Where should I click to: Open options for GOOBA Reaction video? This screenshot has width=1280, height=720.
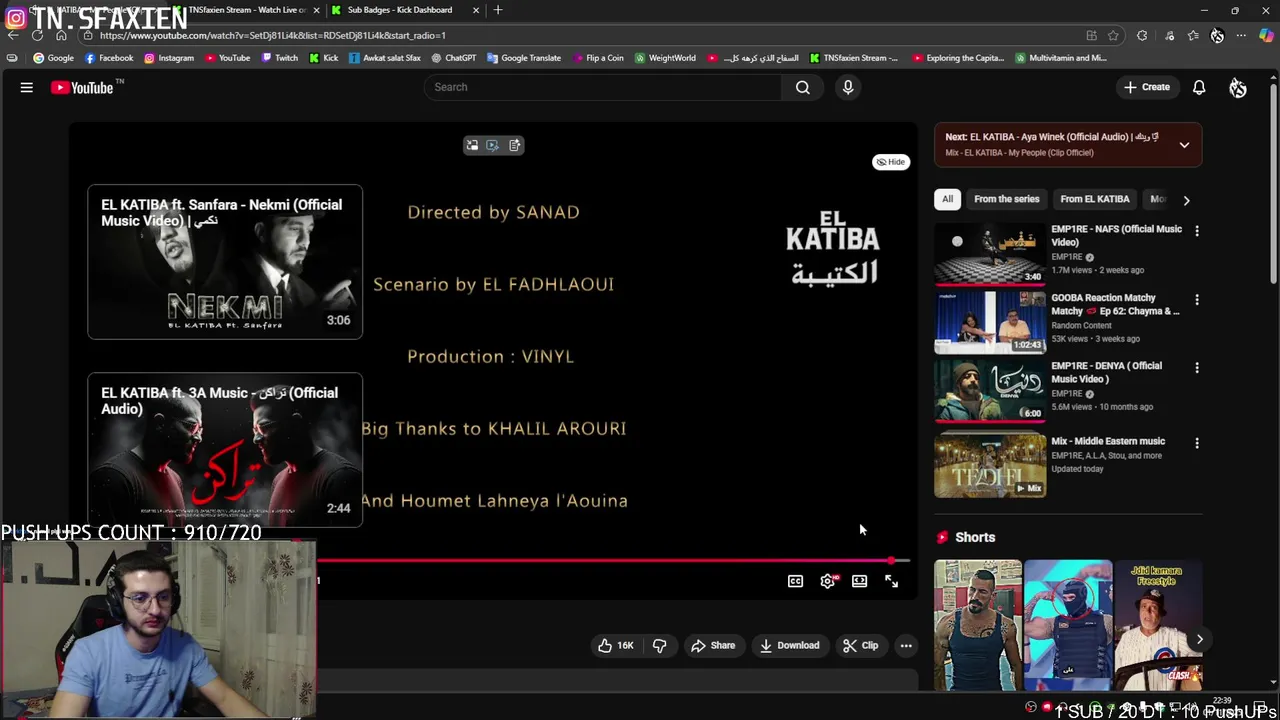[1197, 300]
